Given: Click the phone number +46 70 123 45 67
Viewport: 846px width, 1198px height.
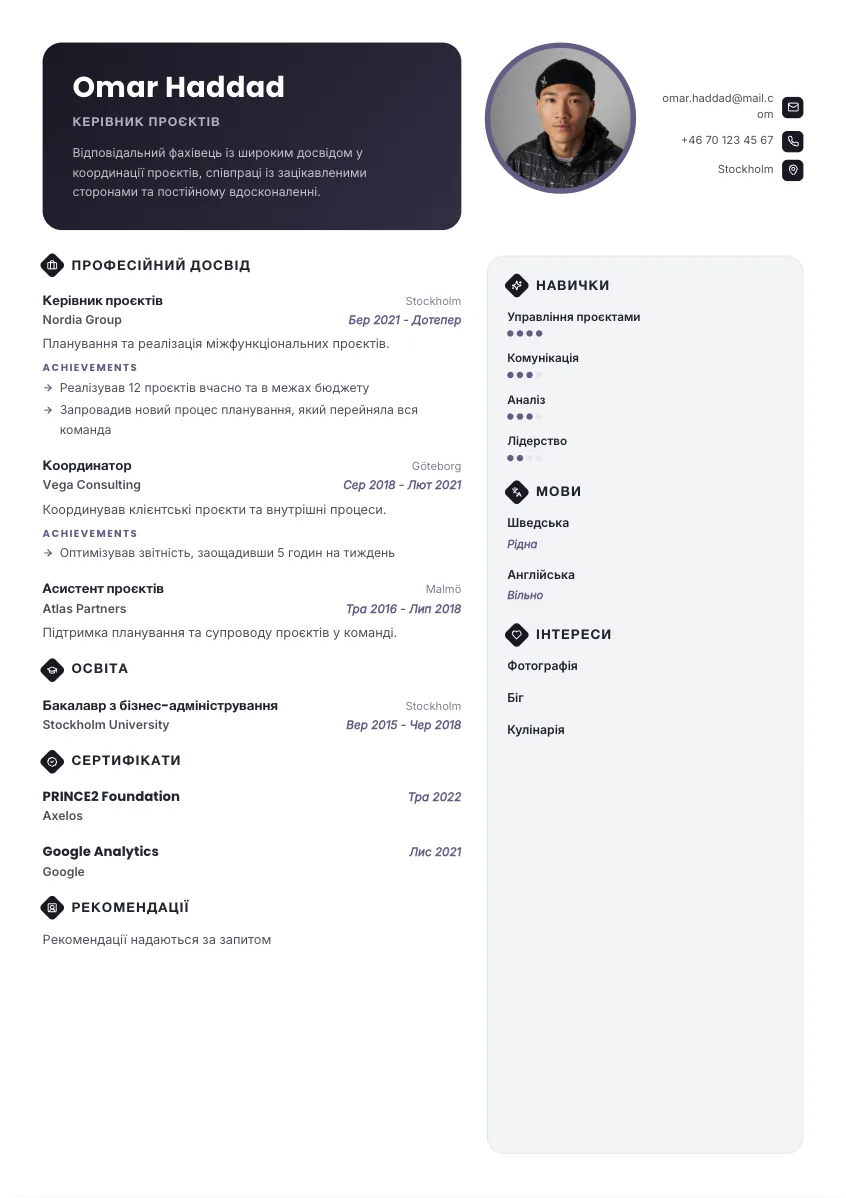Looking at the screenshot, I should click(727, 140).
